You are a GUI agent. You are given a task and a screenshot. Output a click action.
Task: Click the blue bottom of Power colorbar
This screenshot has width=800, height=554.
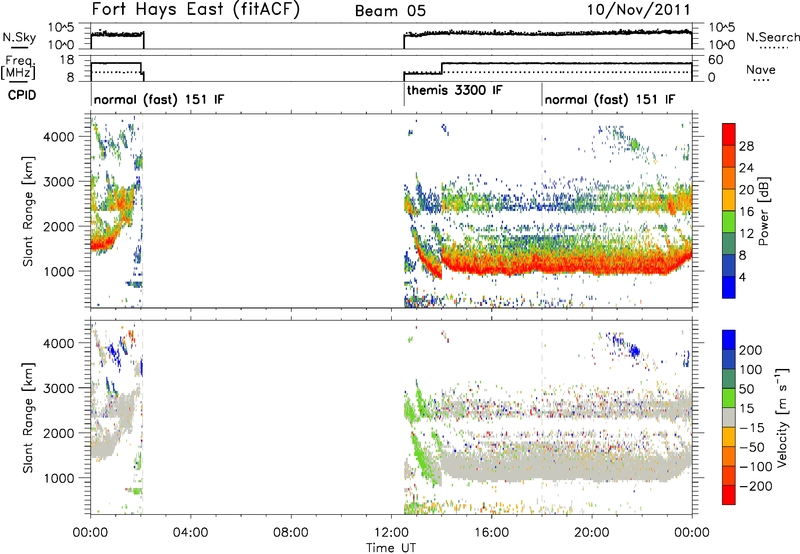coord(729,287)
